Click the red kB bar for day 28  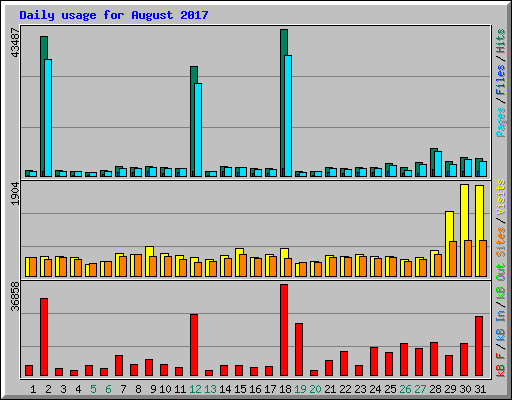tap(434, 359)
